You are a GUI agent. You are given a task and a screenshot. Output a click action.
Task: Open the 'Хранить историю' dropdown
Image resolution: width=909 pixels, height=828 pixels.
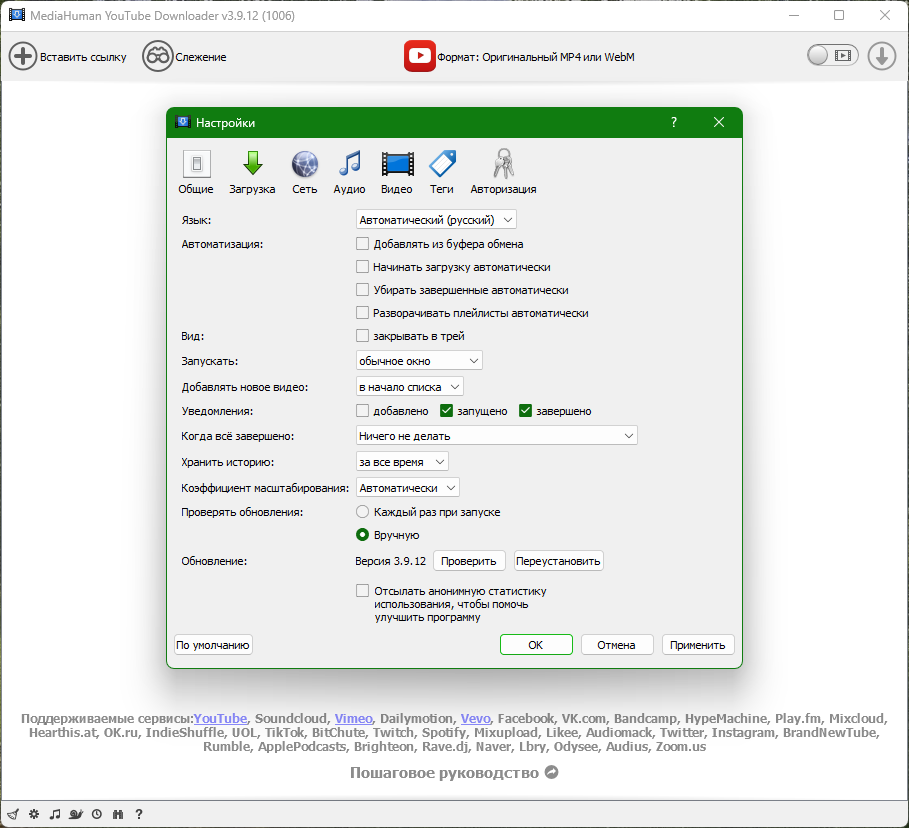pos(400,461)
